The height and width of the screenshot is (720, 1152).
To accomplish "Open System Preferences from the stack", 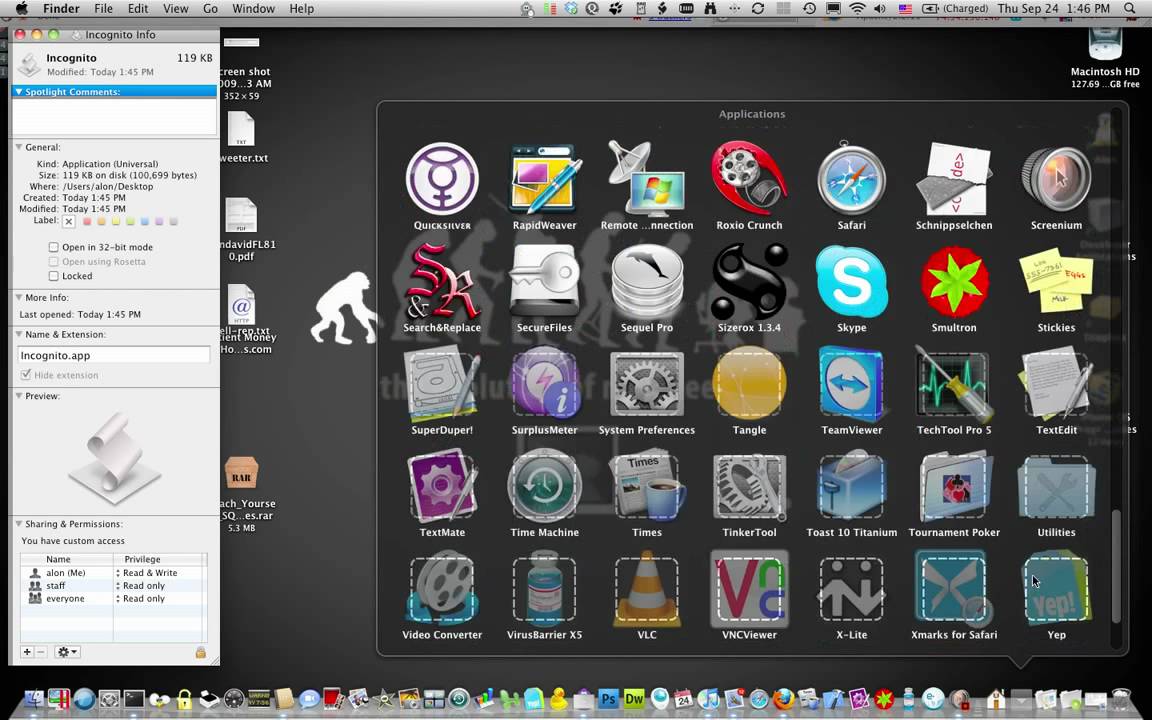I will coord(647,384).
